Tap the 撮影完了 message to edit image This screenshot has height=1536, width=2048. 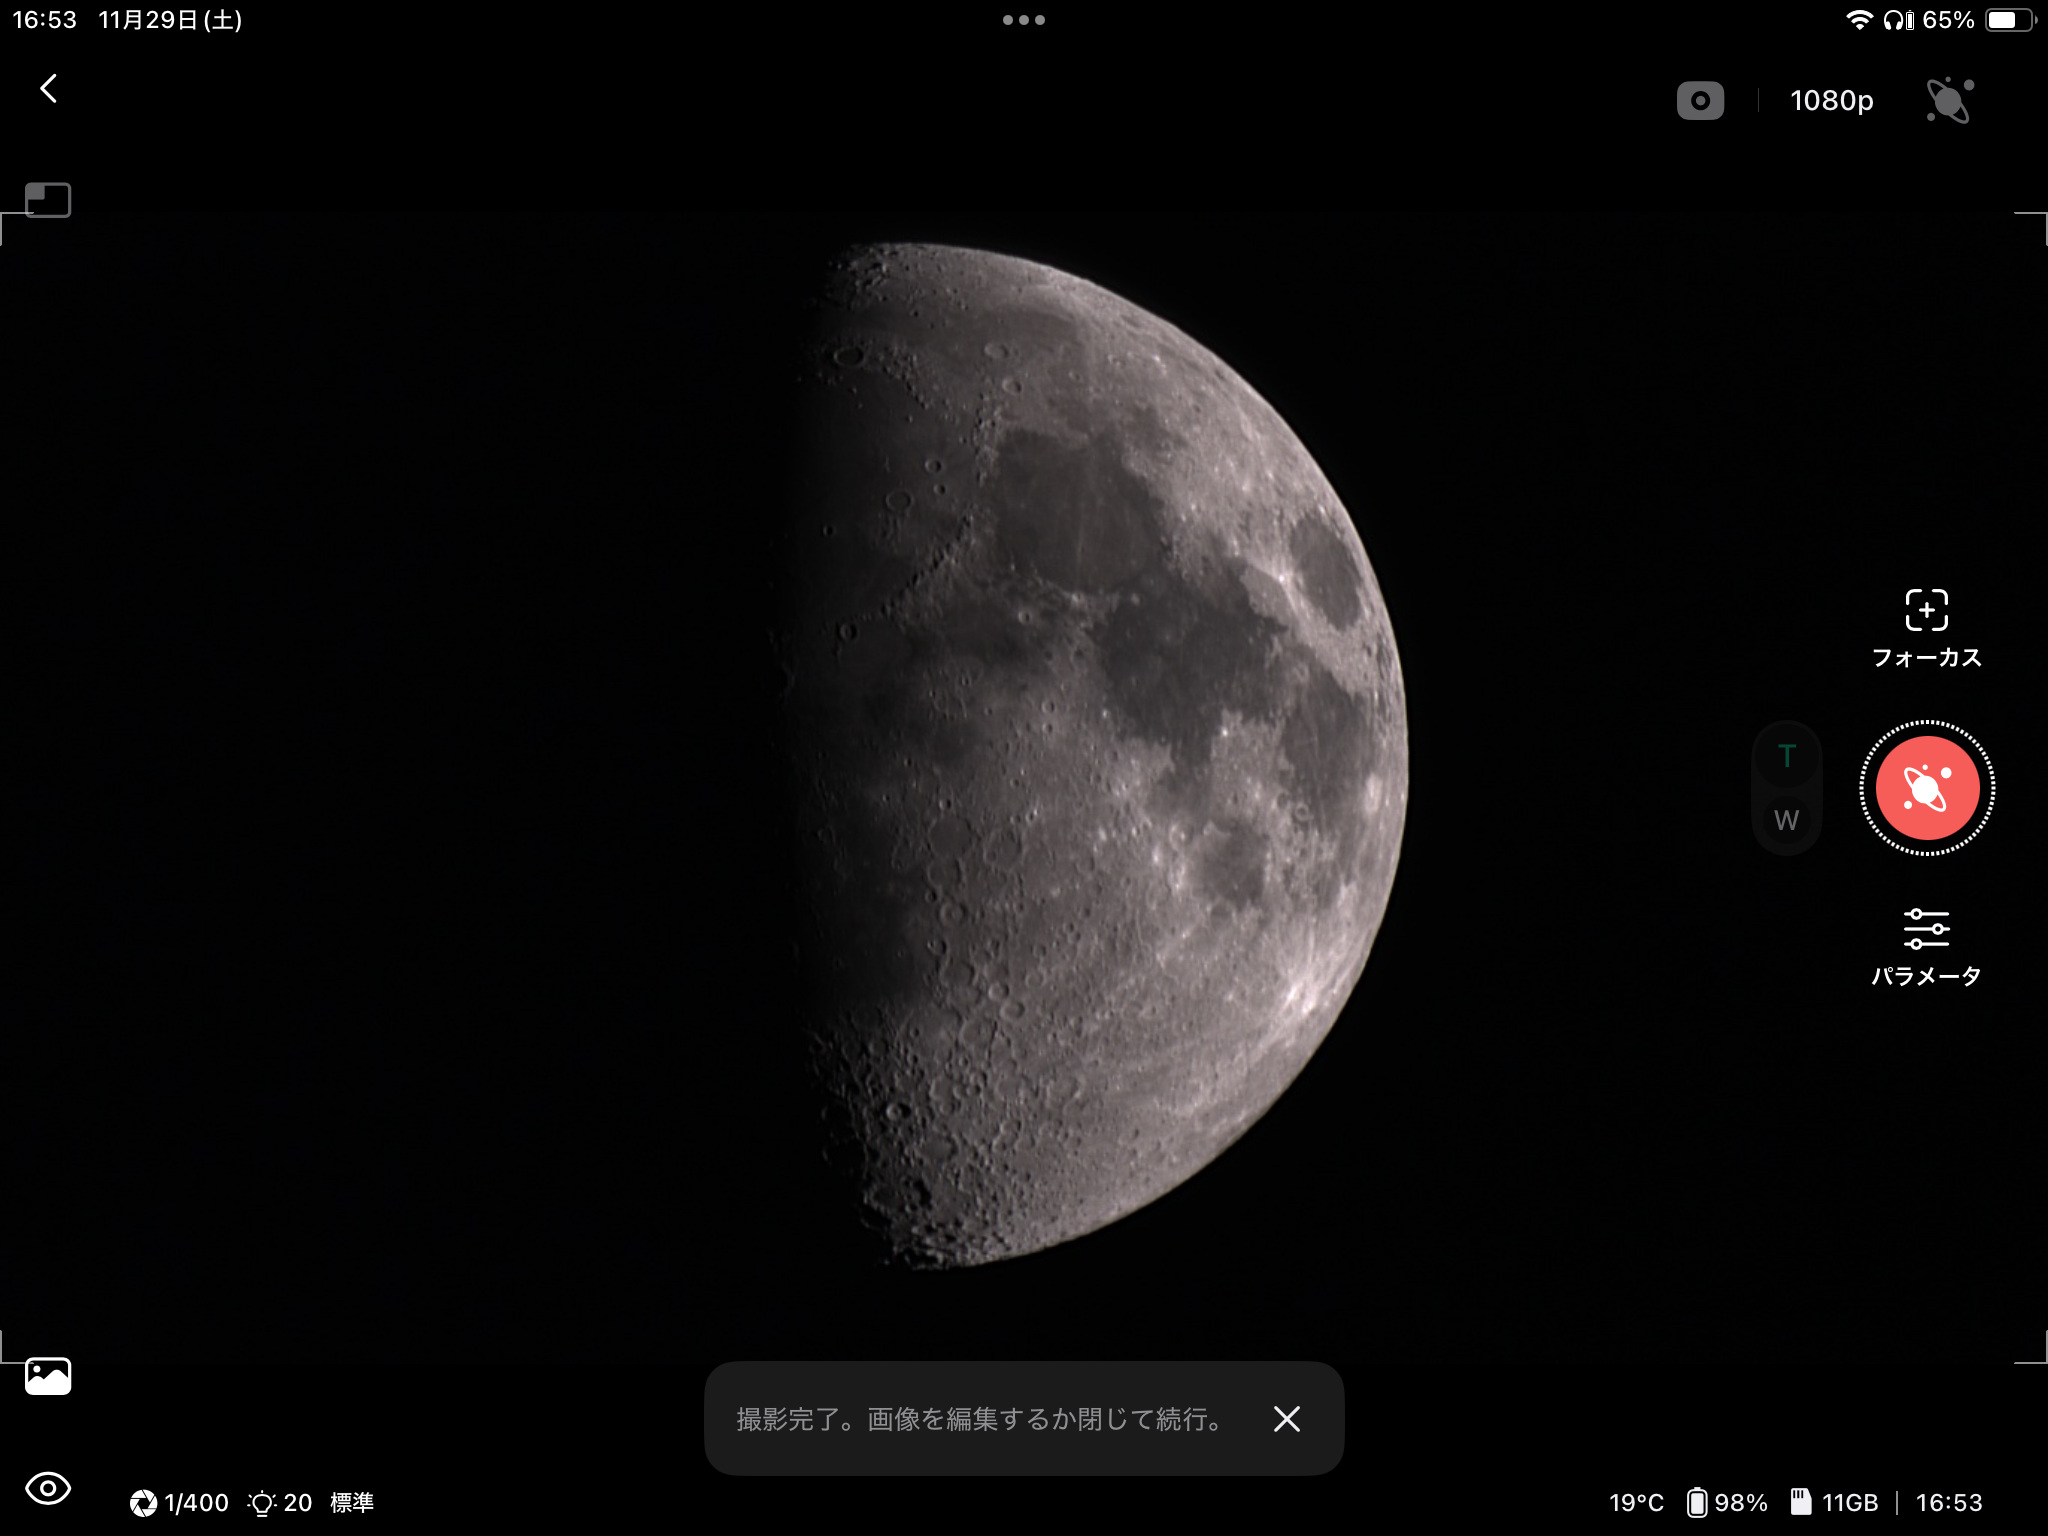[980, 1418]
